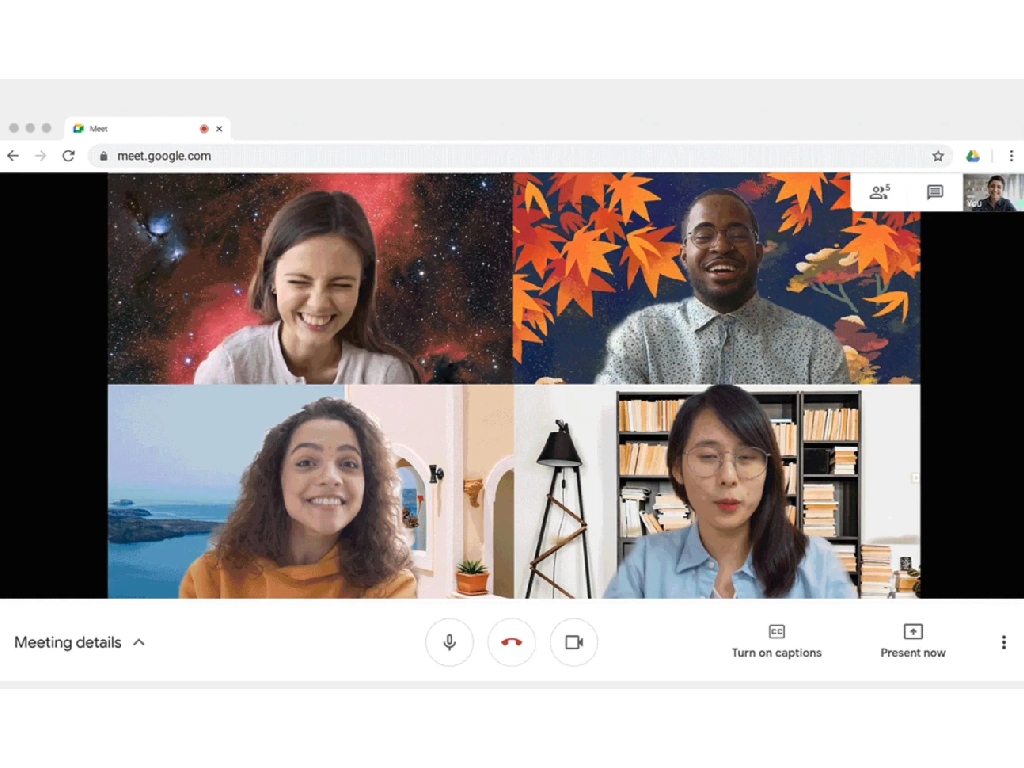Screen dimensions: 1024x768
Task: Open the three-dot more options menu
Action: [x=1003, y=642]
